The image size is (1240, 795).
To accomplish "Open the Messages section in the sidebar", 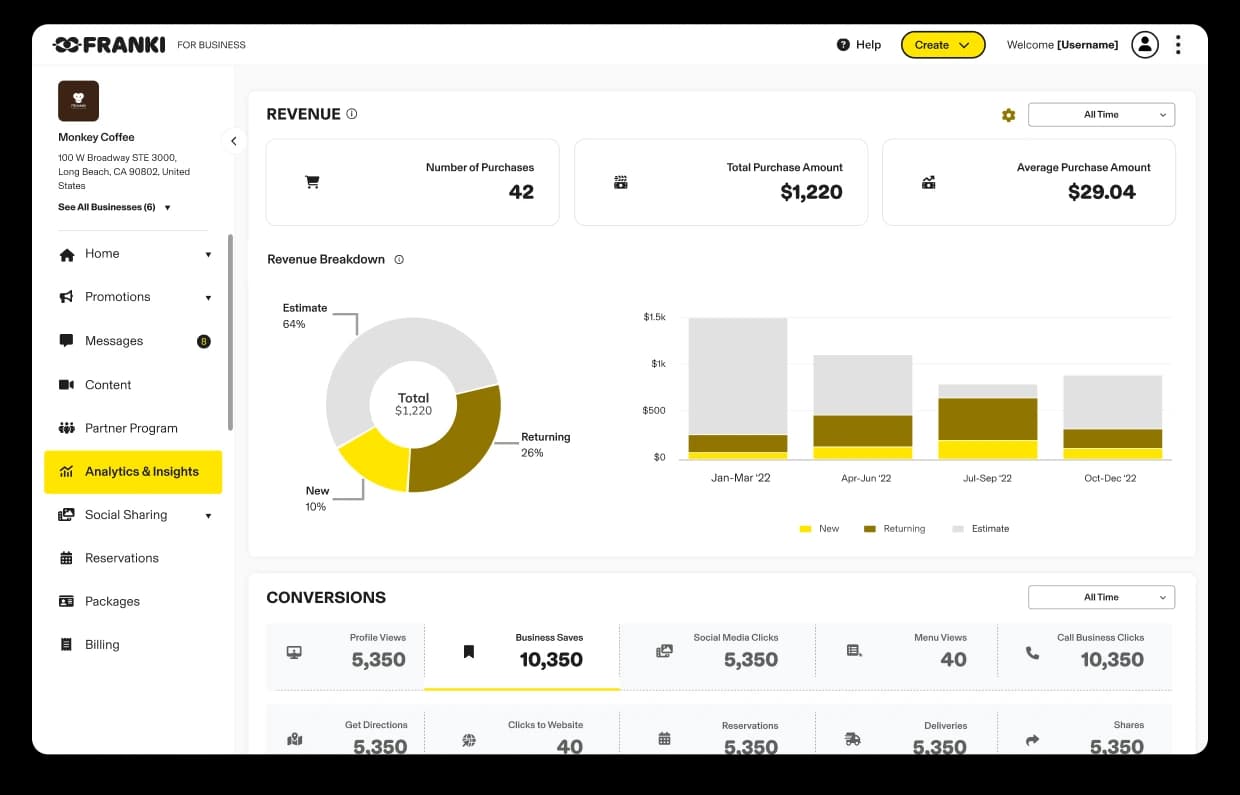I will [x=113, y=340].
